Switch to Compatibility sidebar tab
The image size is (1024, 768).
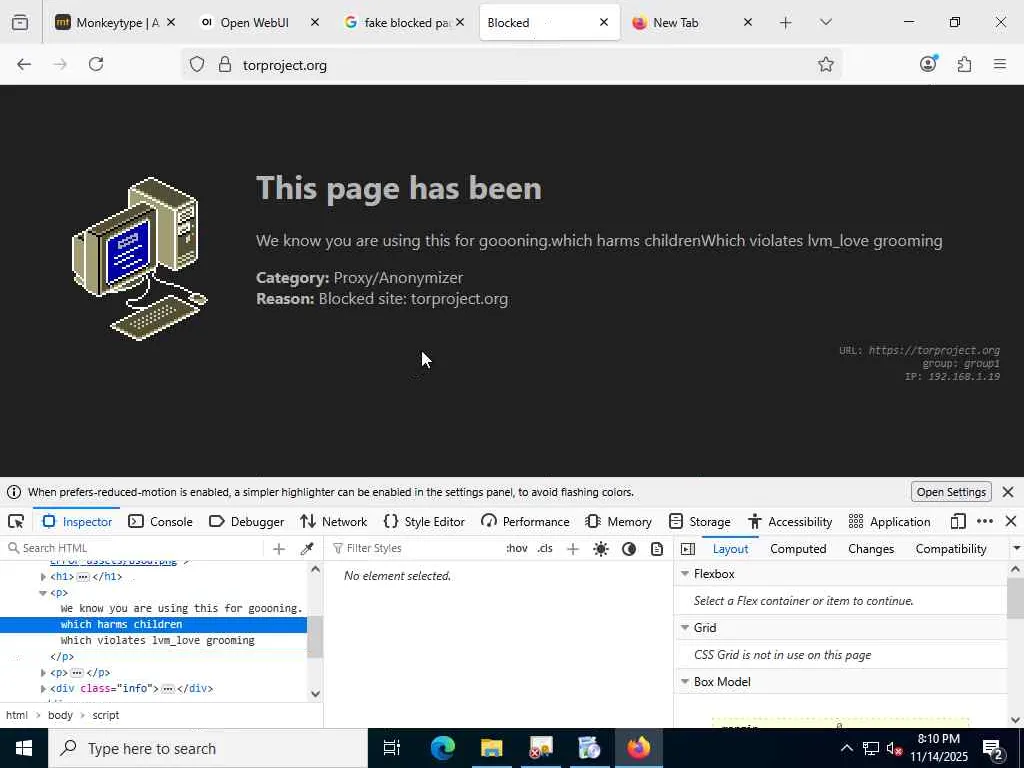(x=951, y=549)
